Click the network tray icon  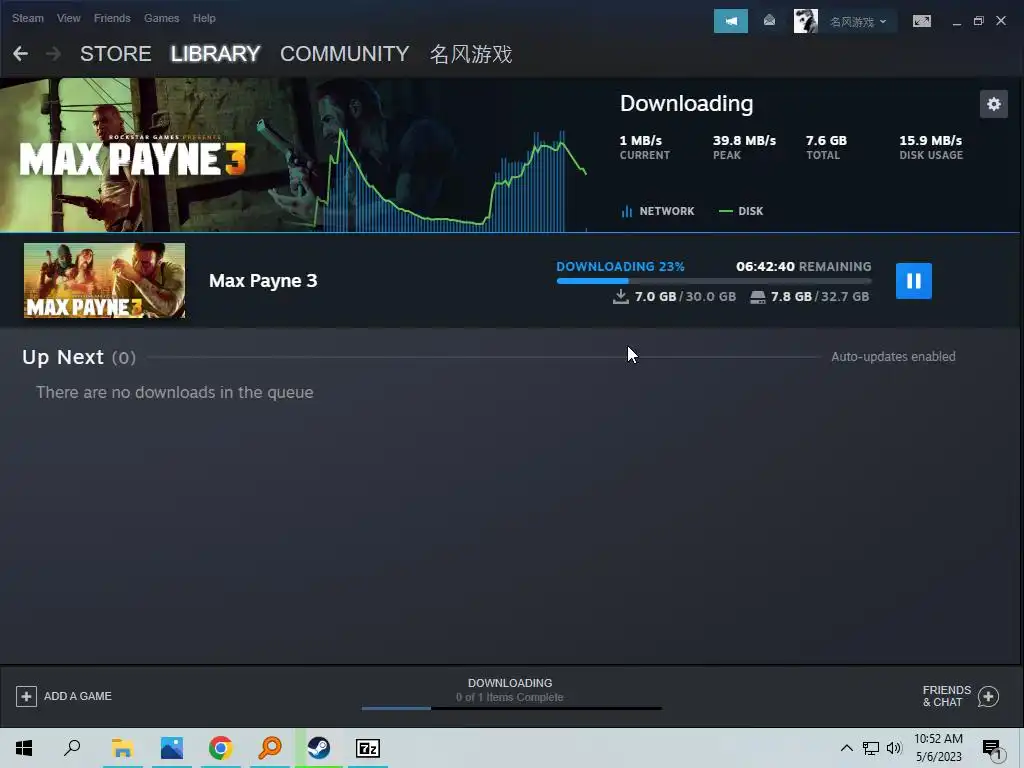pyautogui.click(x=871, y=748)
